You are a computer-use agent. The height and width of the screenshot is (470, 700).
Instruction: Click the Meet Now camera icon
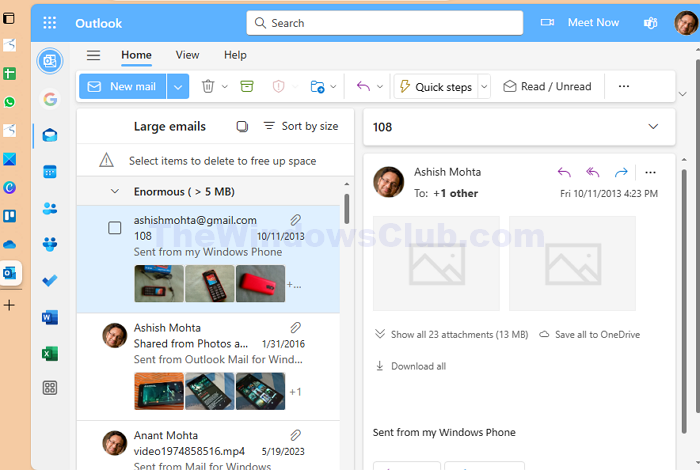547,22
